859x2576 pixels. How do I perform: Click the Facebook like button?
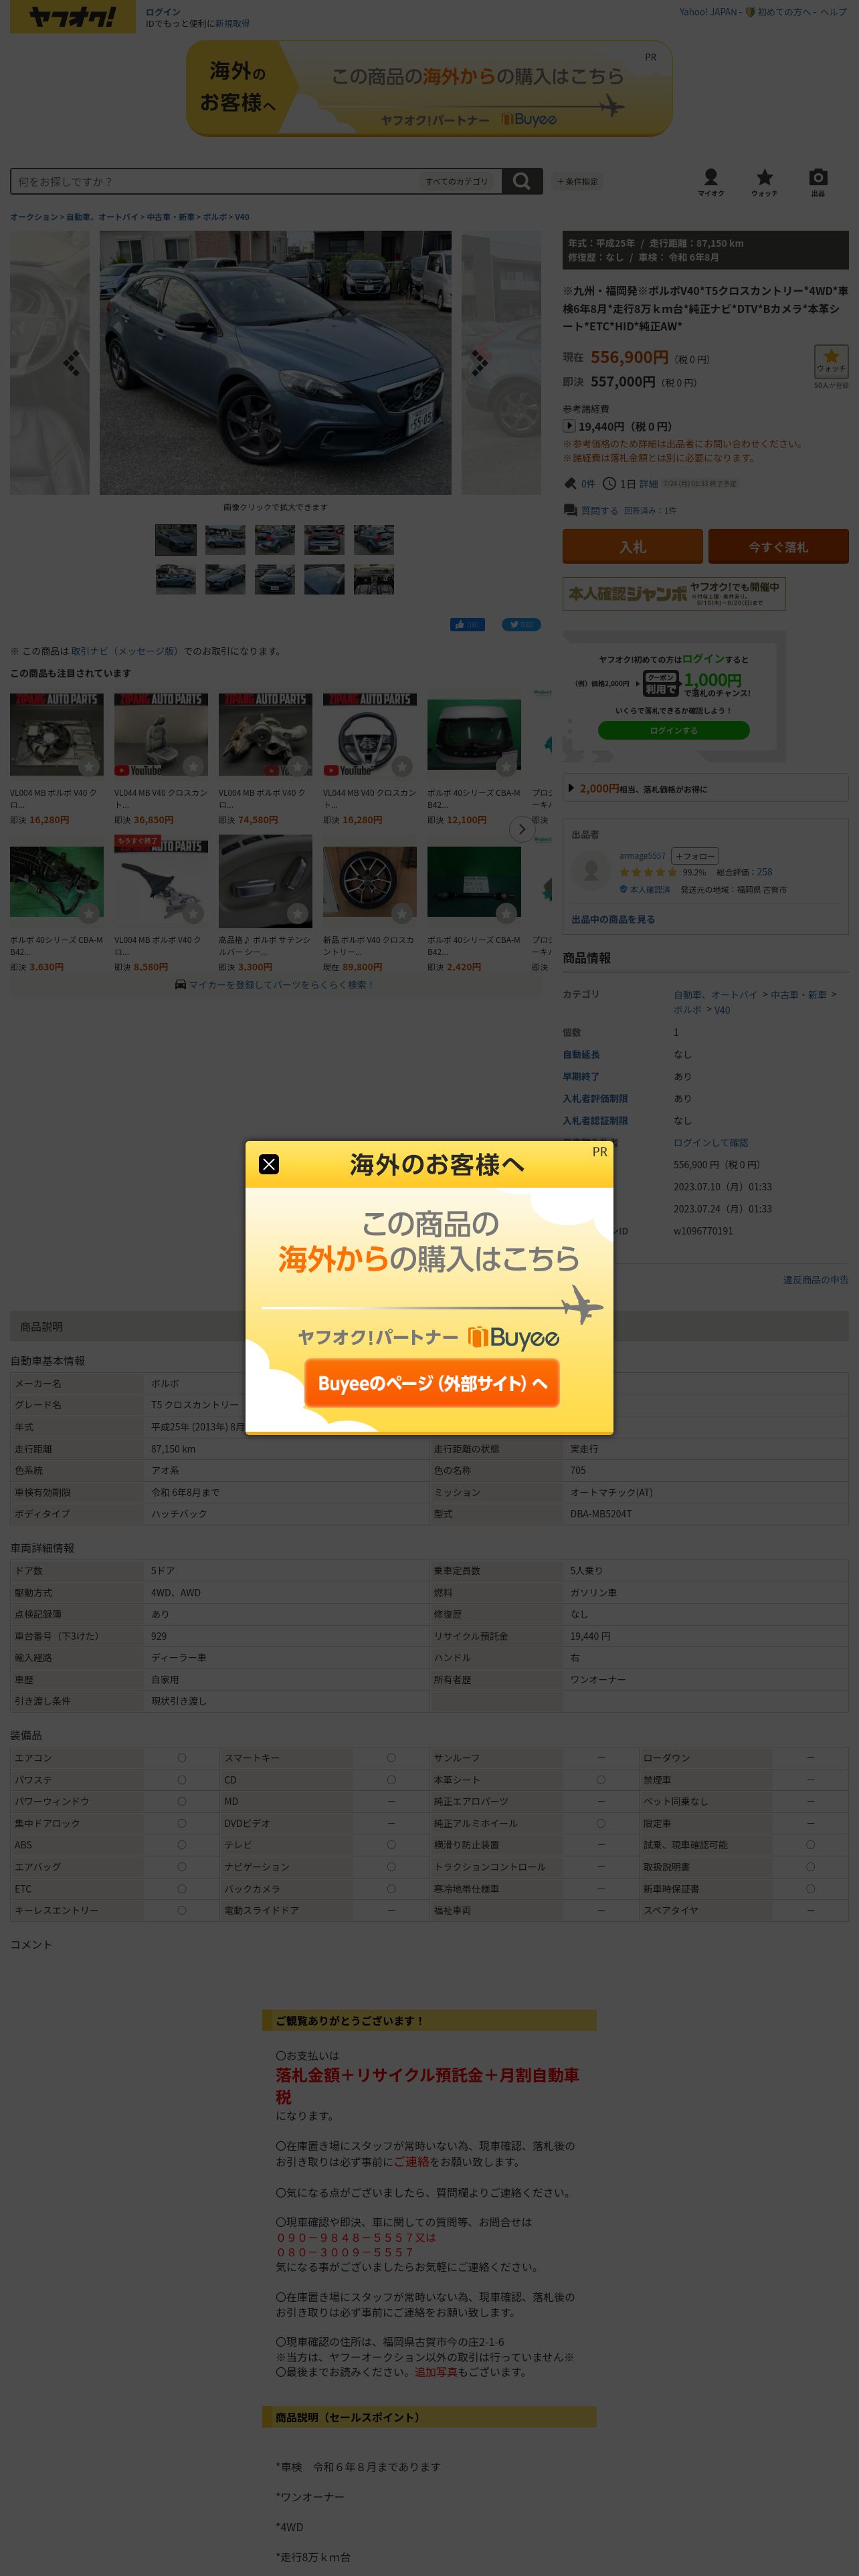(467, 625)
